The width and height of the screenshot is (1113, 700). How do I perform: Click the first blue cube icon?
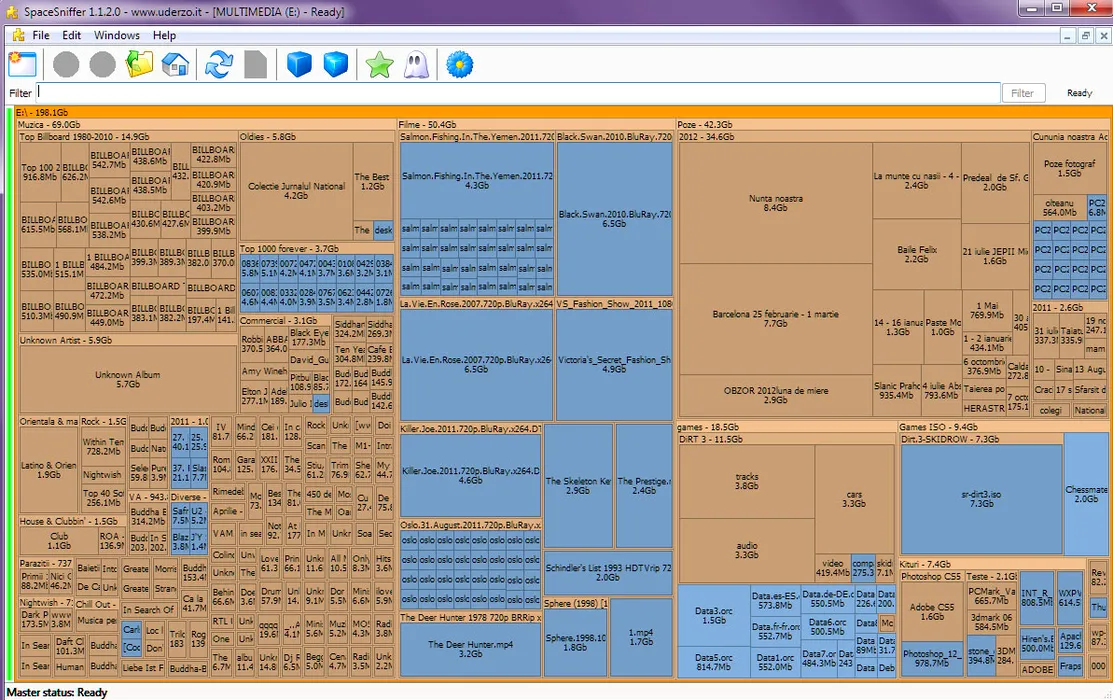point(299,65)
